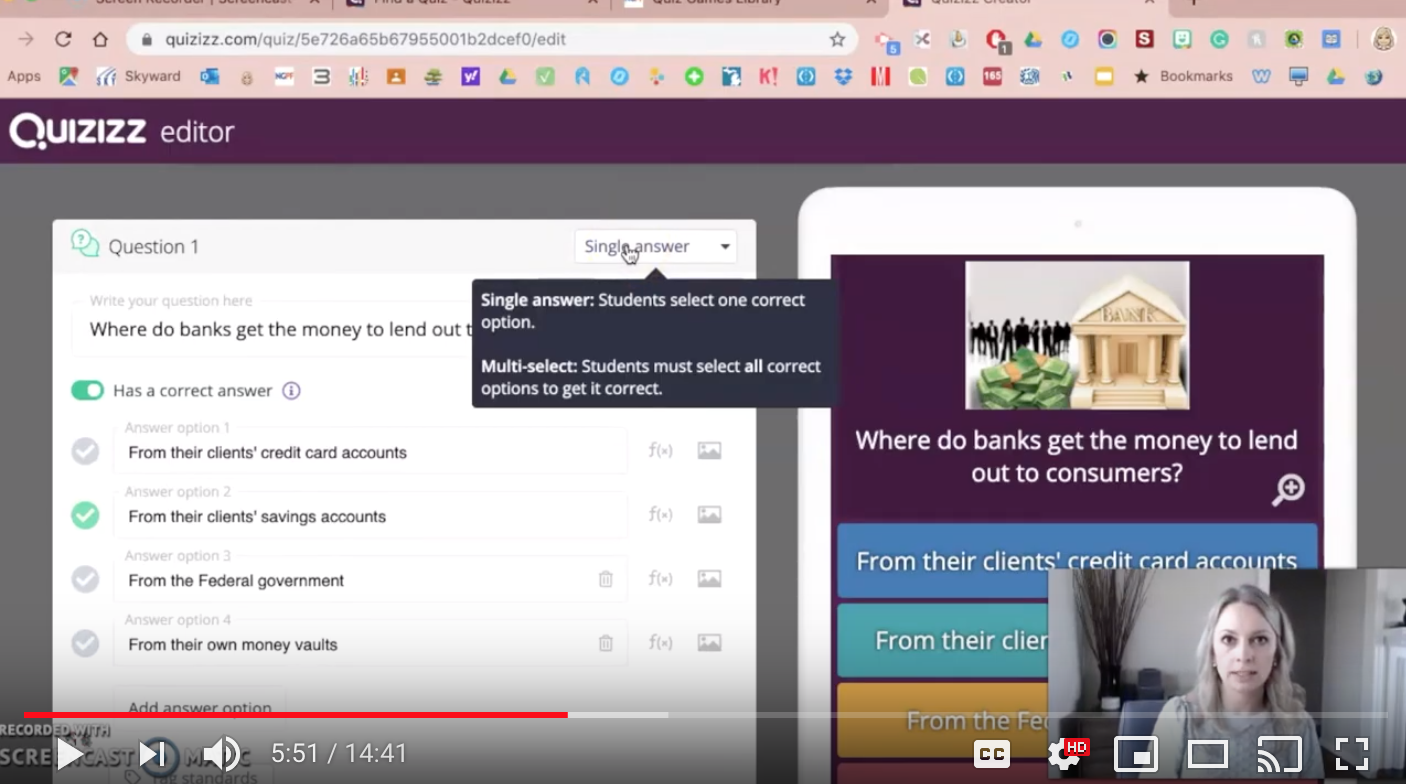Switch to the Find a Quiz browser tab
Image resolution: width=1406 pixels, height=784 pixels.
click(x=470, y=5)
